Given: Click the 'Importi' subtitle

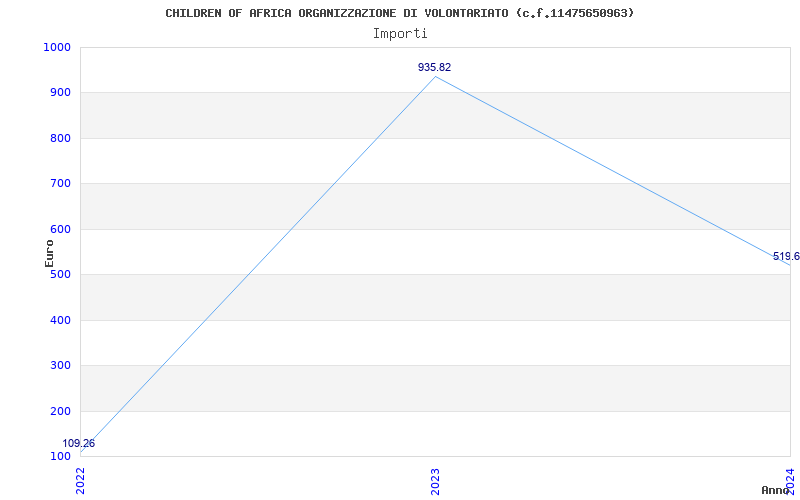Looking at the screenshot, I should point(400,34).
